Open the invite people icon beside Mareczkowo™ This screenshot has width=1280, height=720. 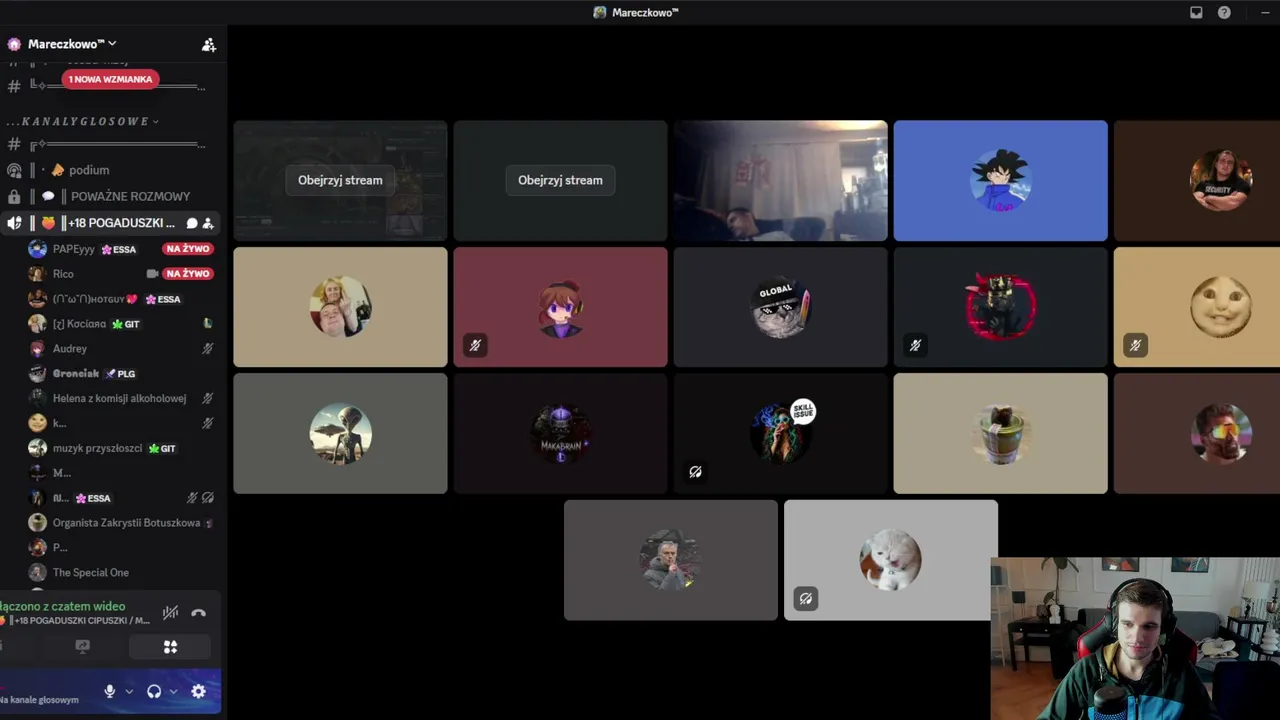tap(208, 44)
